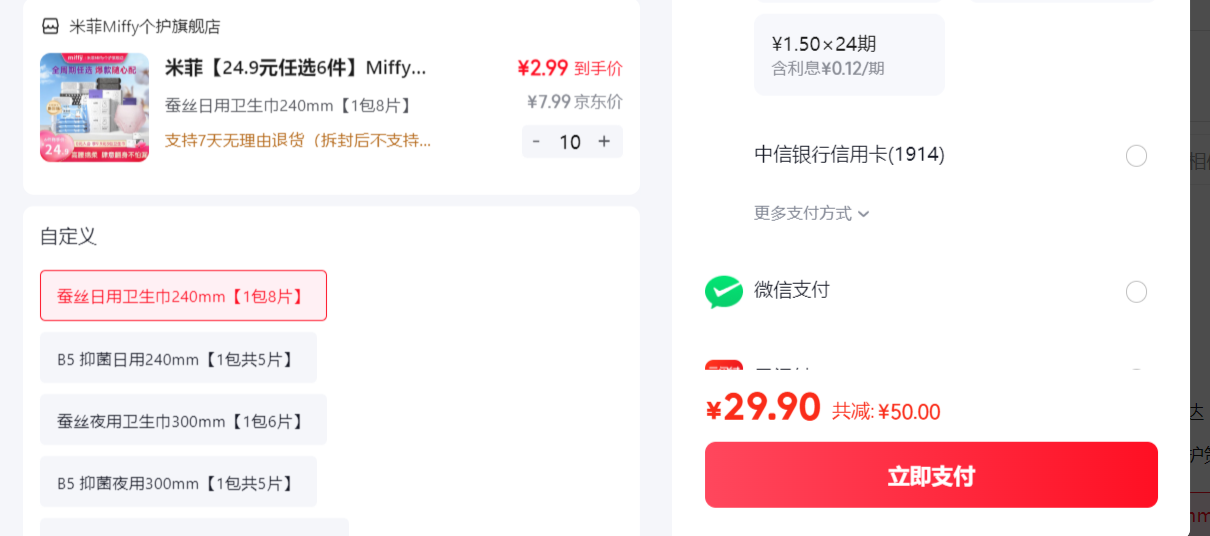
Task: Select B5 抑菌夜用300mm【1包共5片】 option
Action: [x=178, y=482]
